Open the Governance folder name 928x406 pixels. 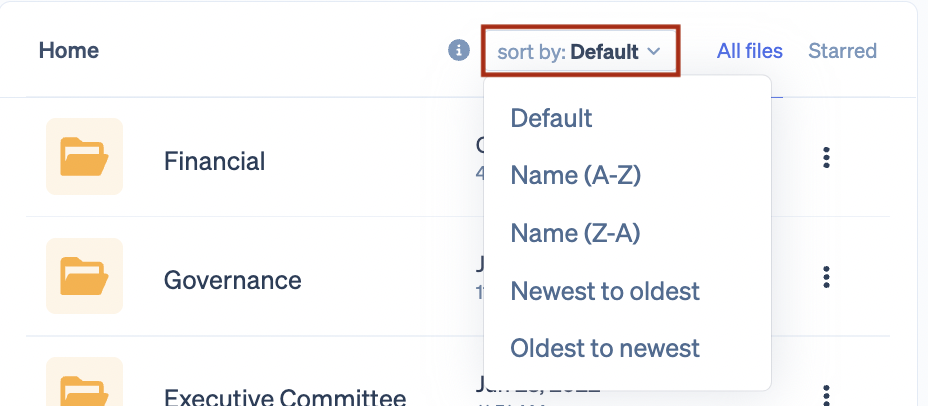tap(232, 280)
